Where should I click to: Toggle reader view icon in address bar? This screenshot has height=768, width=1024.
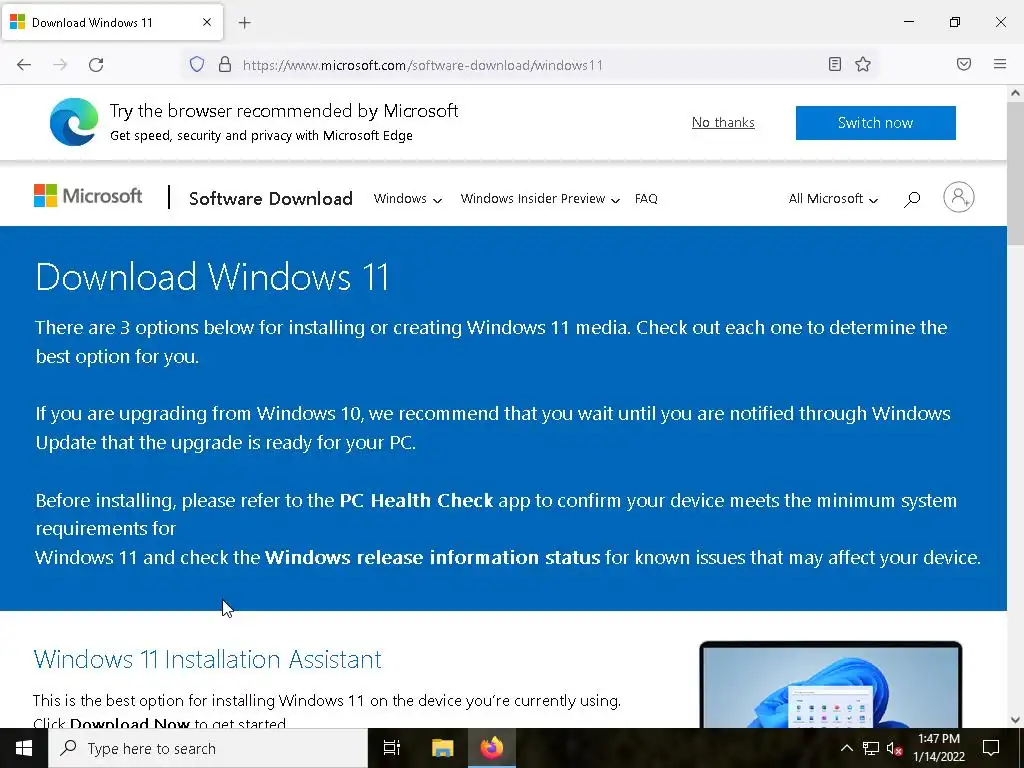tap(834, 64)
